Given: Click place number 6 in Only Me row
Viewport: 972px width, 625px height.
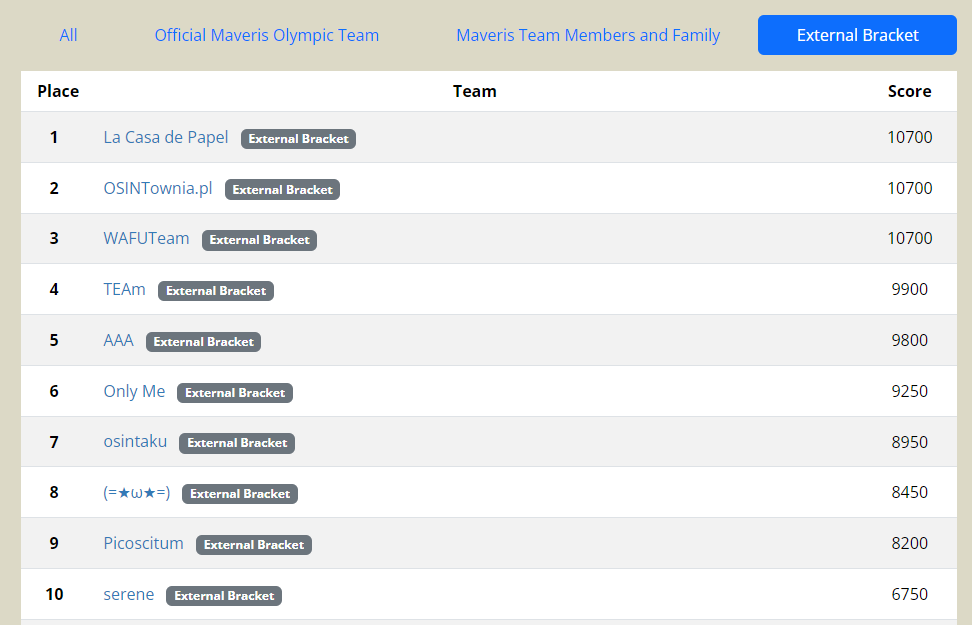Looking at the screenshot, I should pos(54,391).
